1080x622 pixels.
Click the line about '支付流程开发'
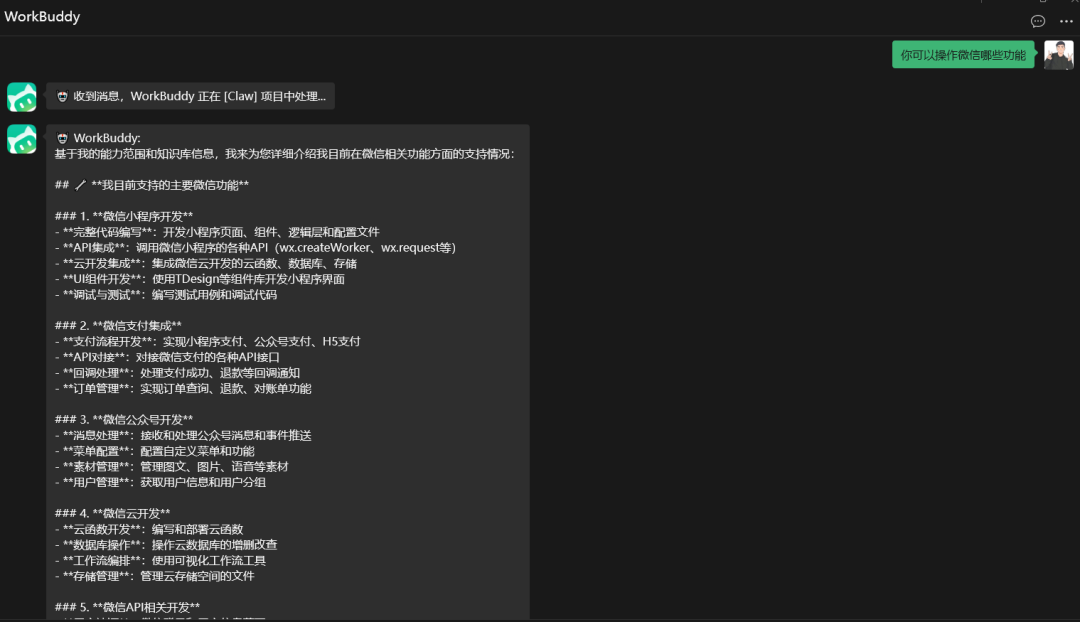click(x=208, y=342)
